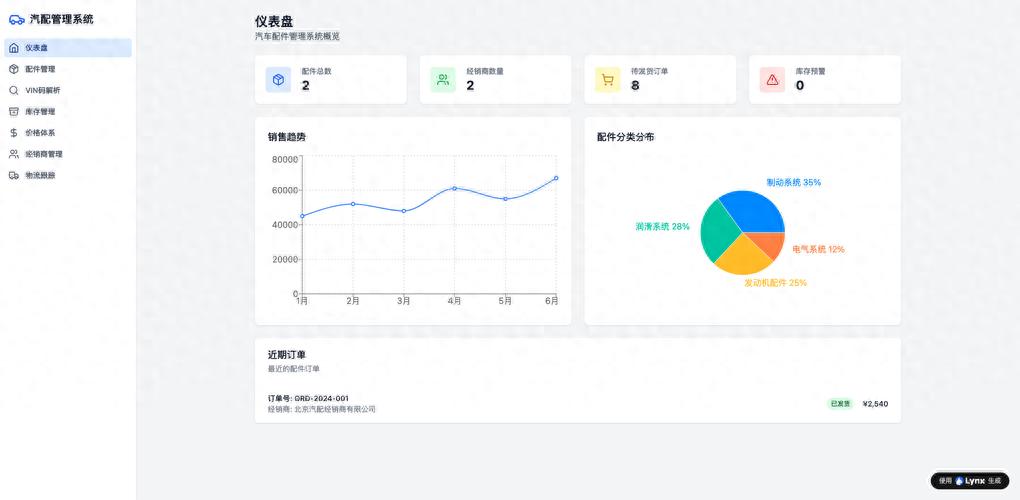The image size is (1020, 500).
Task: Click the truck icon next to 物流跟踪
Action: tap(14, 175)
